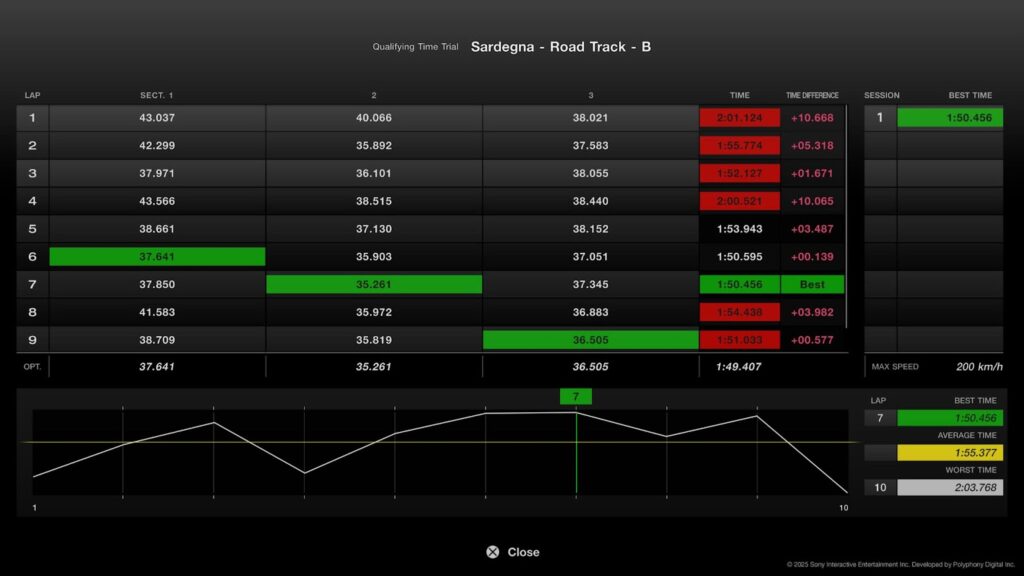Select the lap 7 marker above graph
The height and width of the screenshot is (576, 1024).
point(576,397)
